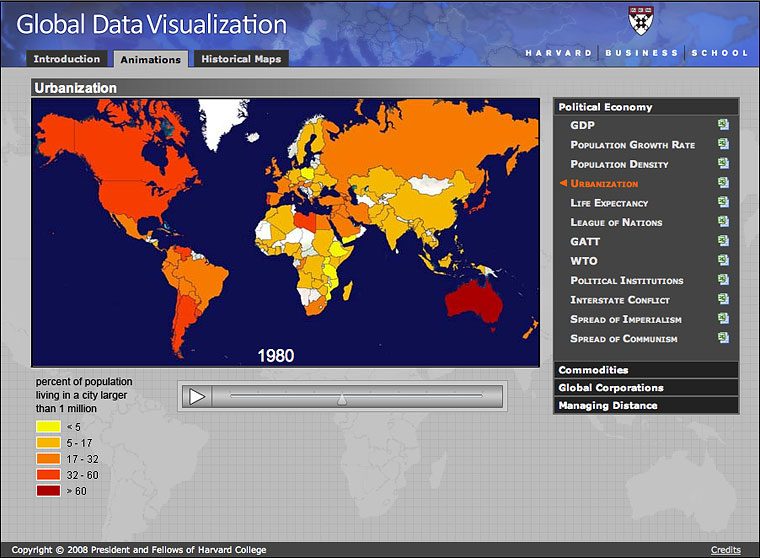Screen dimensions: 760x558
Task: Click the Interstate Conflict data icon
Action: pyautogui.click(x=722, y=300)
